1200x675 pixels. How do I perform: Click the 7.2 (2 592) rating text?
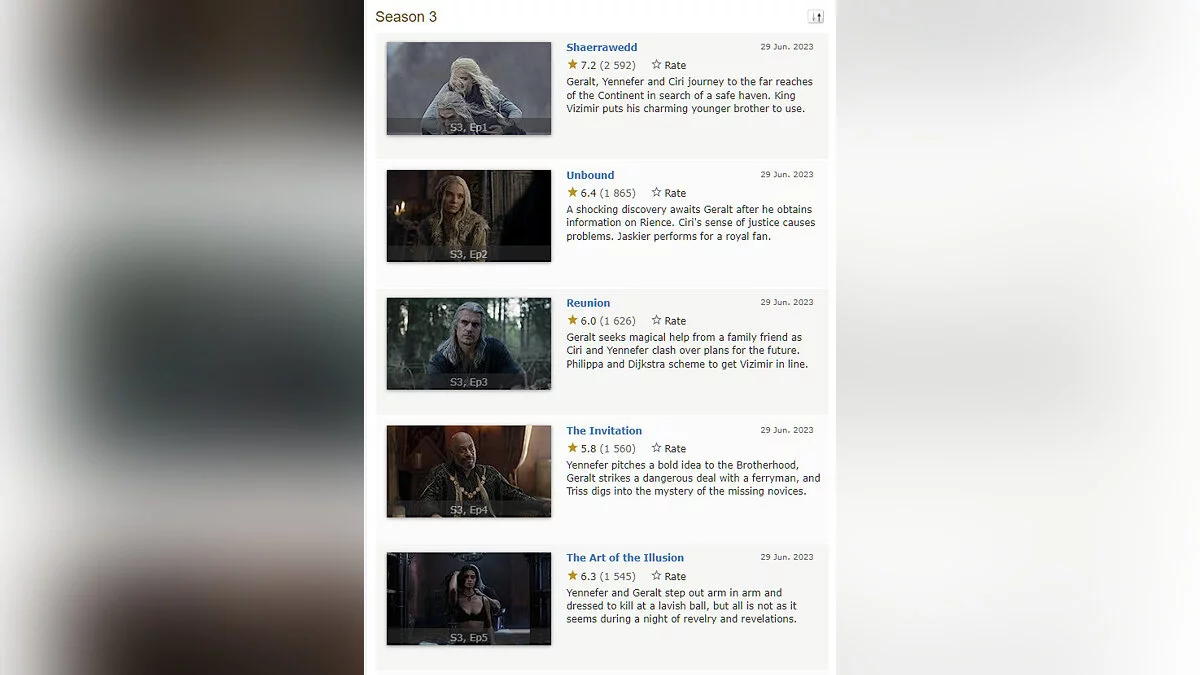coord(608,65)
